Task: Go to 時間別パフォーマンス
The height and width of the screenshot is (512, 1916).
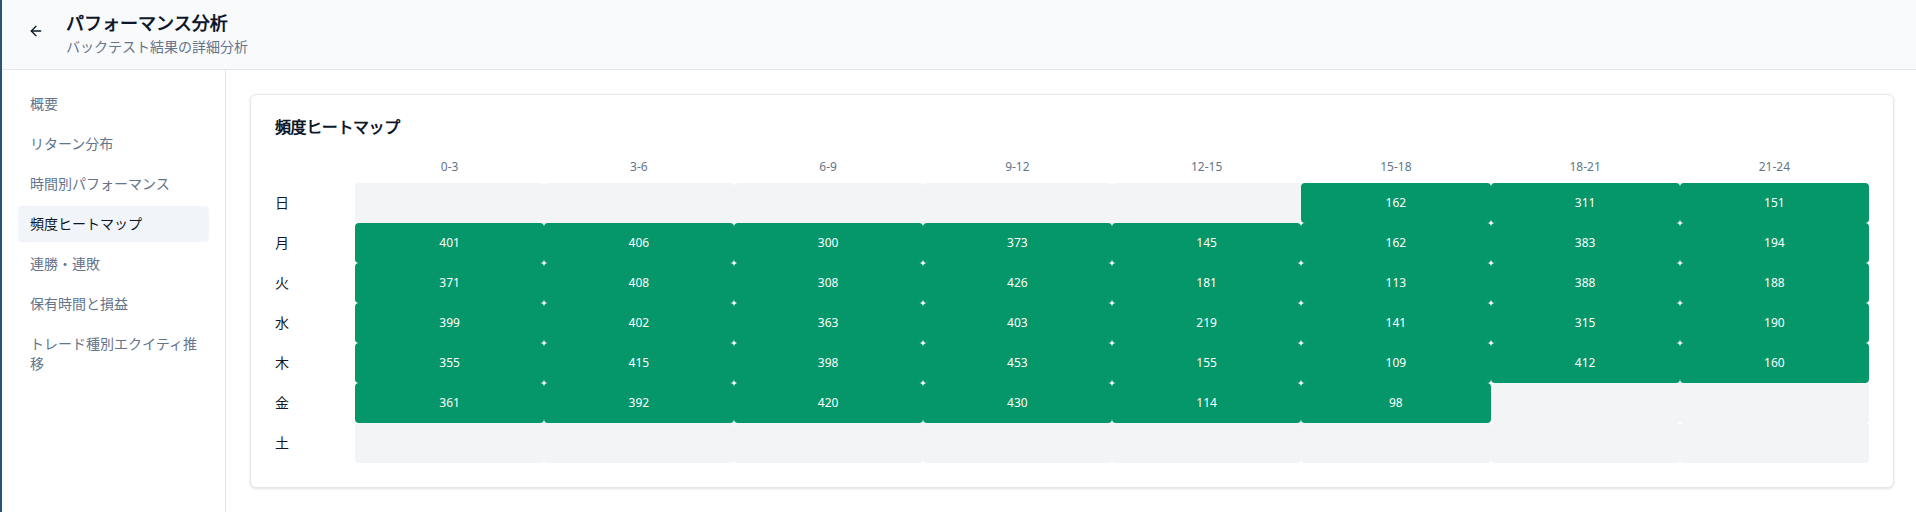Action: coord(99,184)
